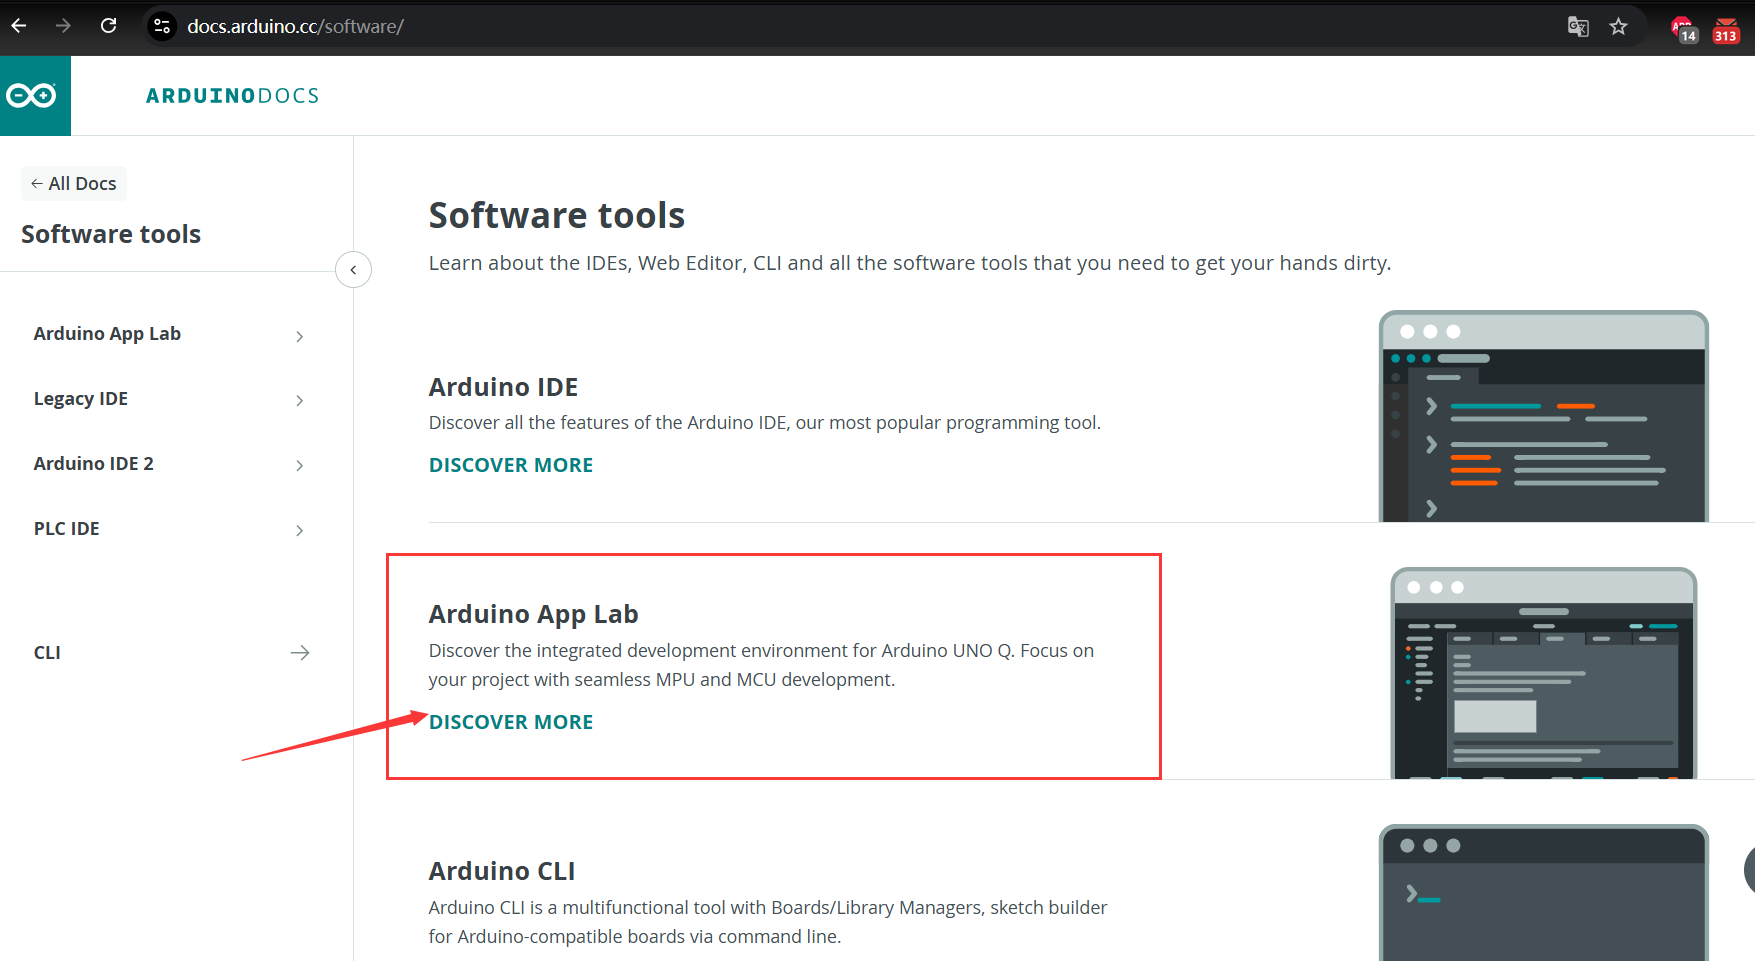Image resolution: width=1755 pixels, height=961 pixels.
Task: Open the Arduino CLI section heading
Action: click(502, 871)
